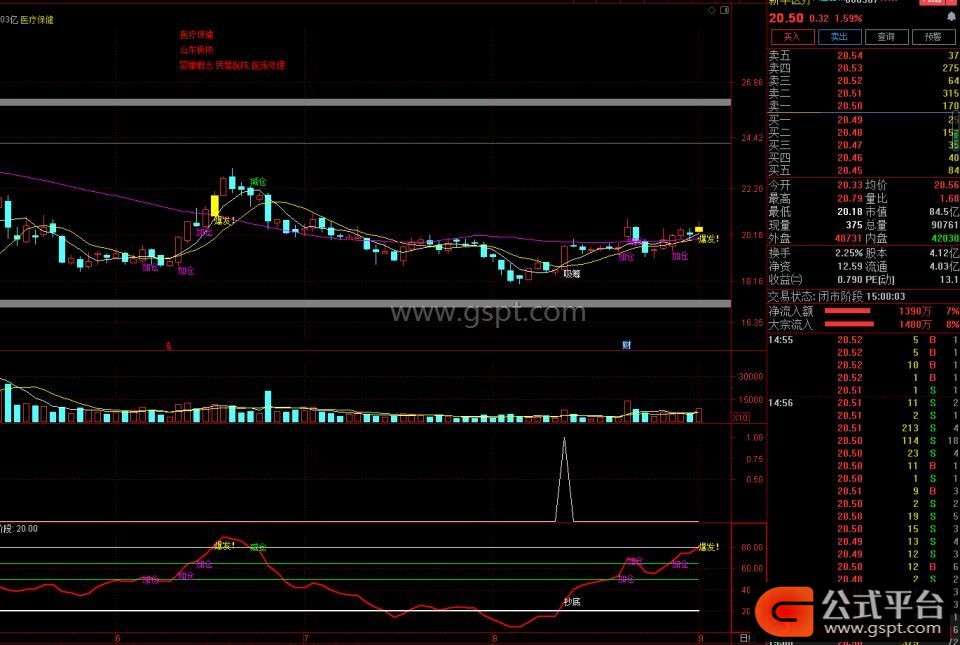Click the alert bell icon beside the price
Screen dimensions: 960x645
(952, 18)
